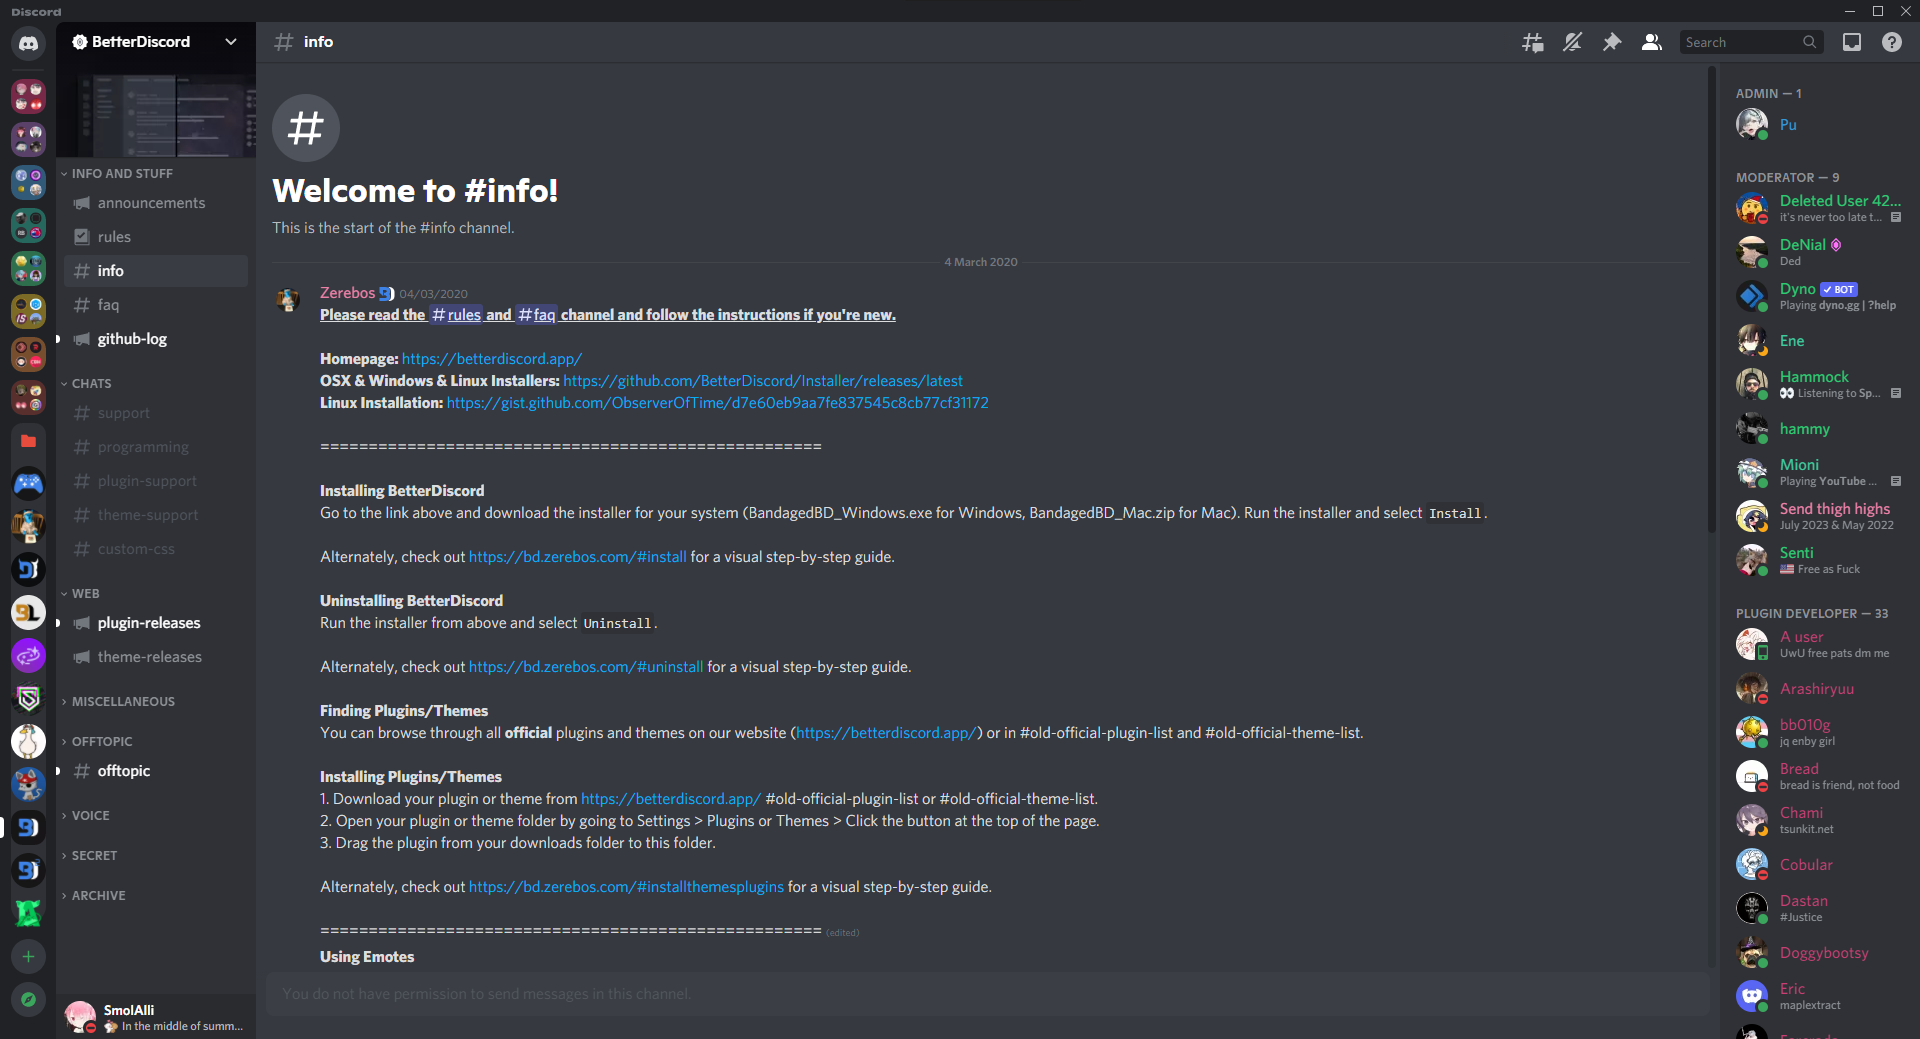Select the rules channel

(x=114, y=237)
